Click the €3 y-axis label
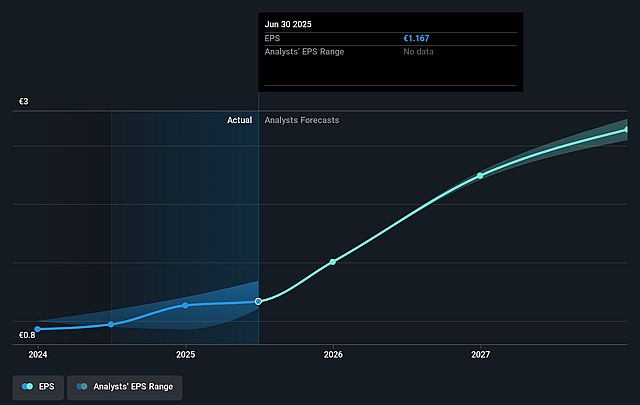640x405 pixels. (x=23, y=102)
